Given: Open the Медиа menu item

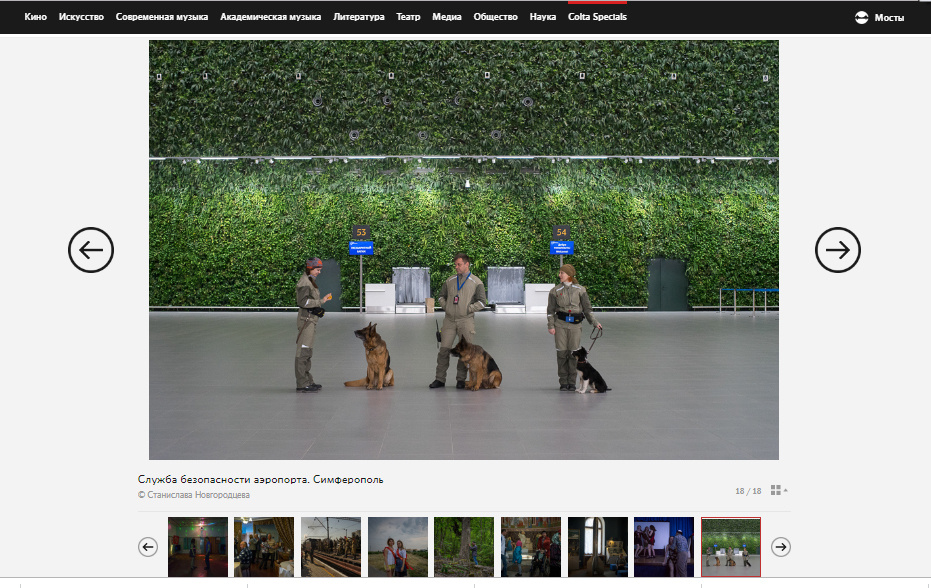Looking at the screenshot, I should [446, 17].
